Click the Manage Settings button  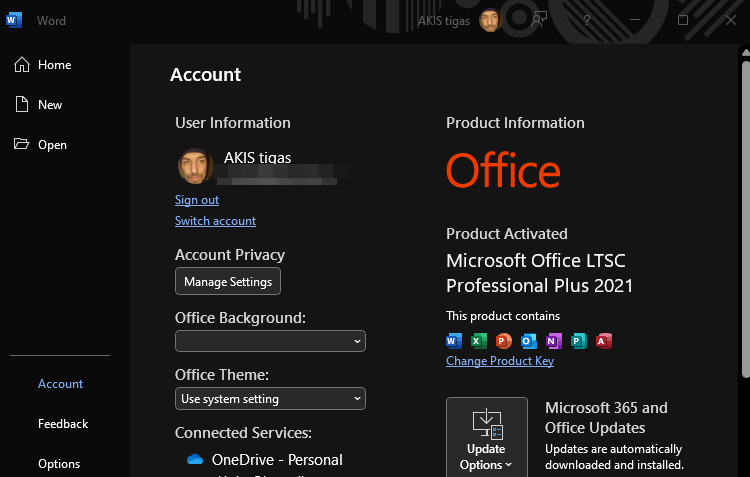point(228,281)
